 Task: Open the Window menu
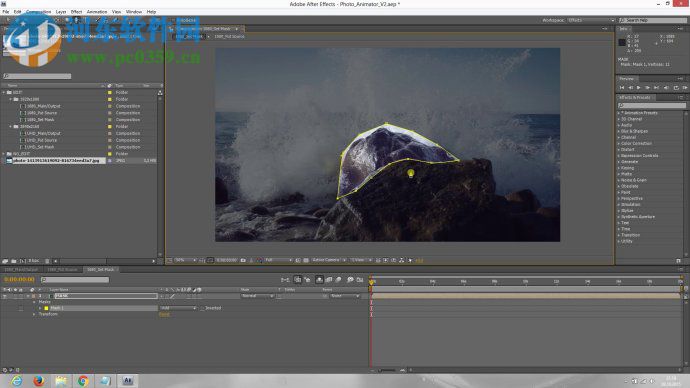(x=134, y=12)
